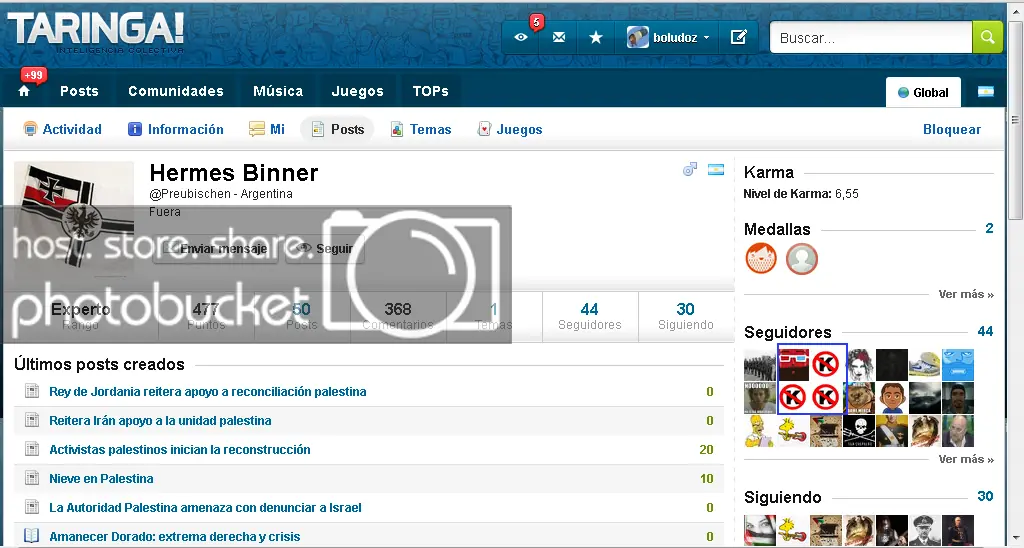Click the Hermes Binner profile picture

tap(74, 219)
